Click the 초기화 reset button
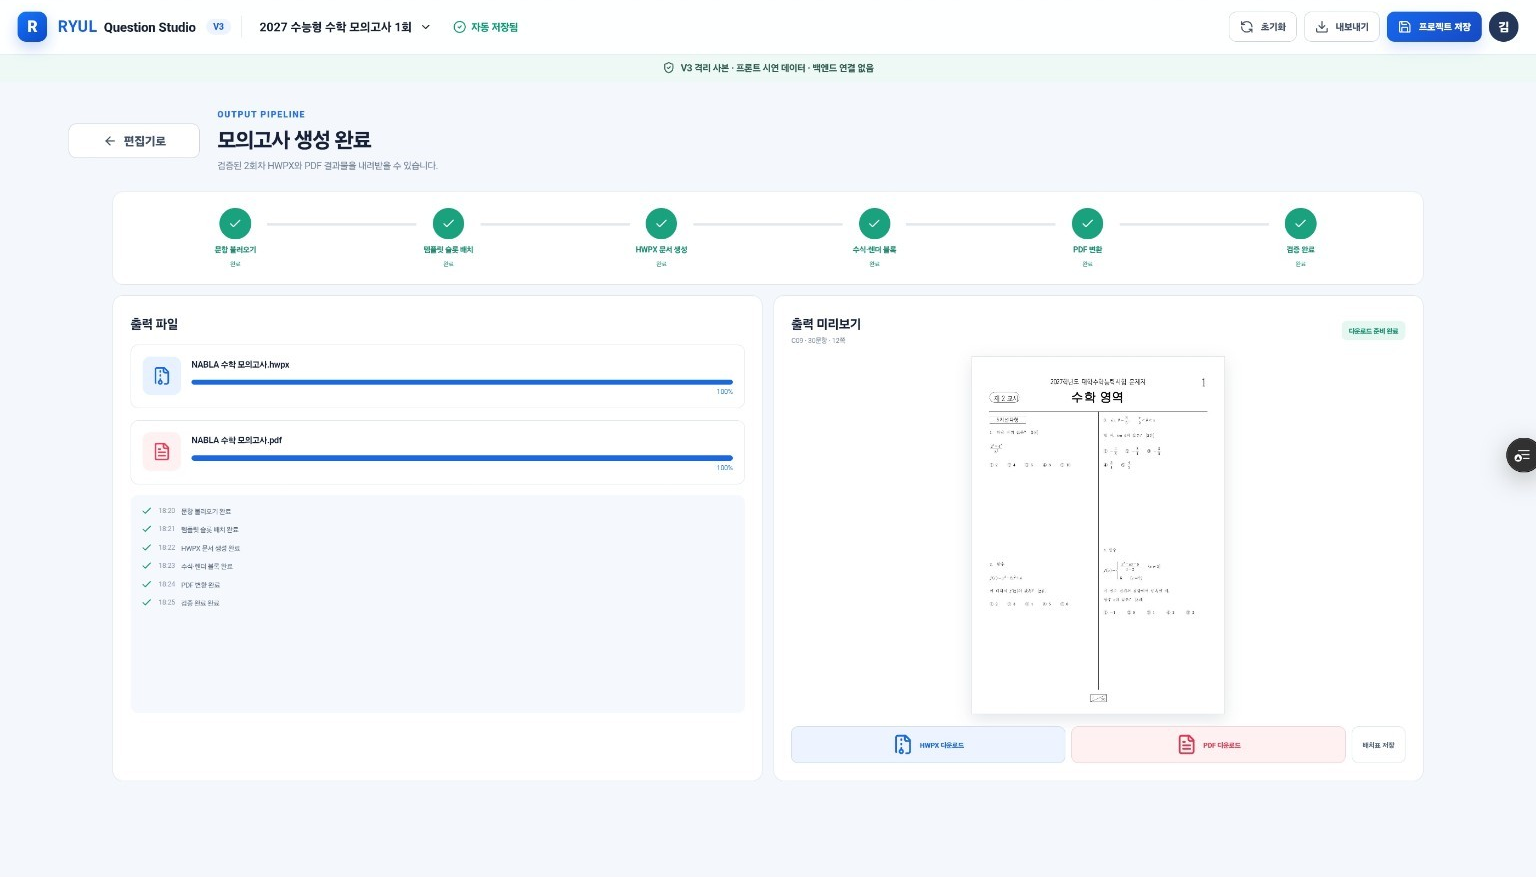This screenshot has width=1536, height=877. pyautogui.click(x=1262, y=27)
